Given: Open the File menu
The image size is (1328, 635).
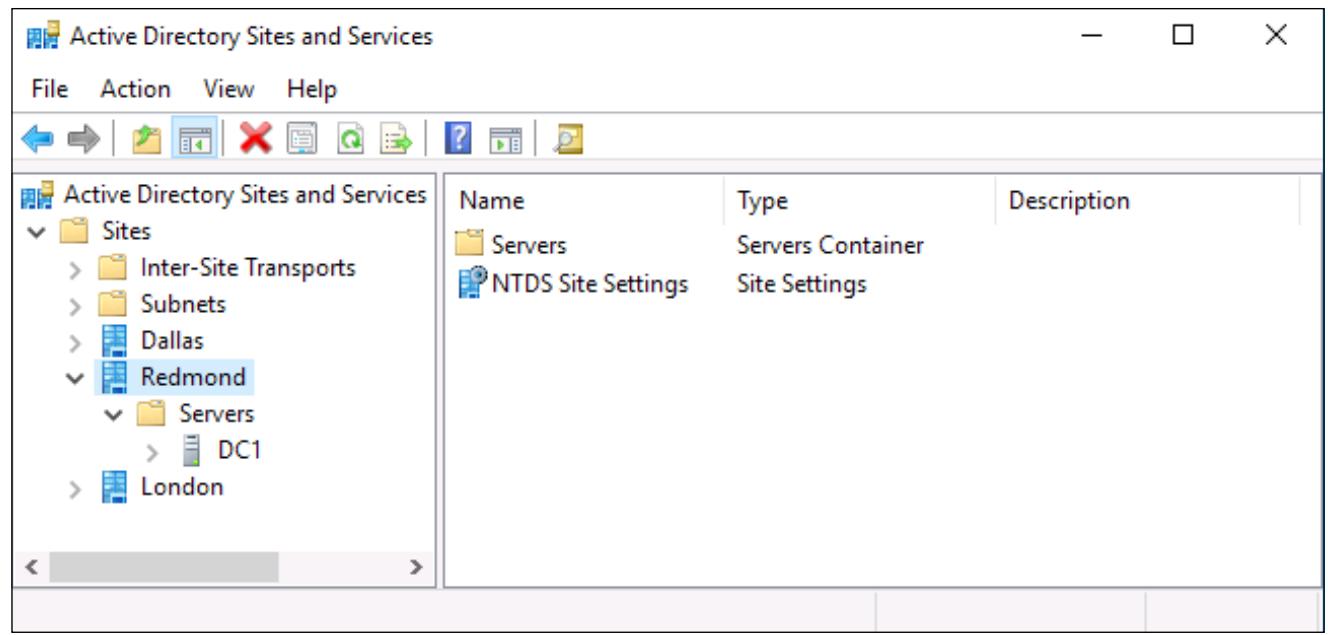Looking at the screenshot, I should point(50,89).
